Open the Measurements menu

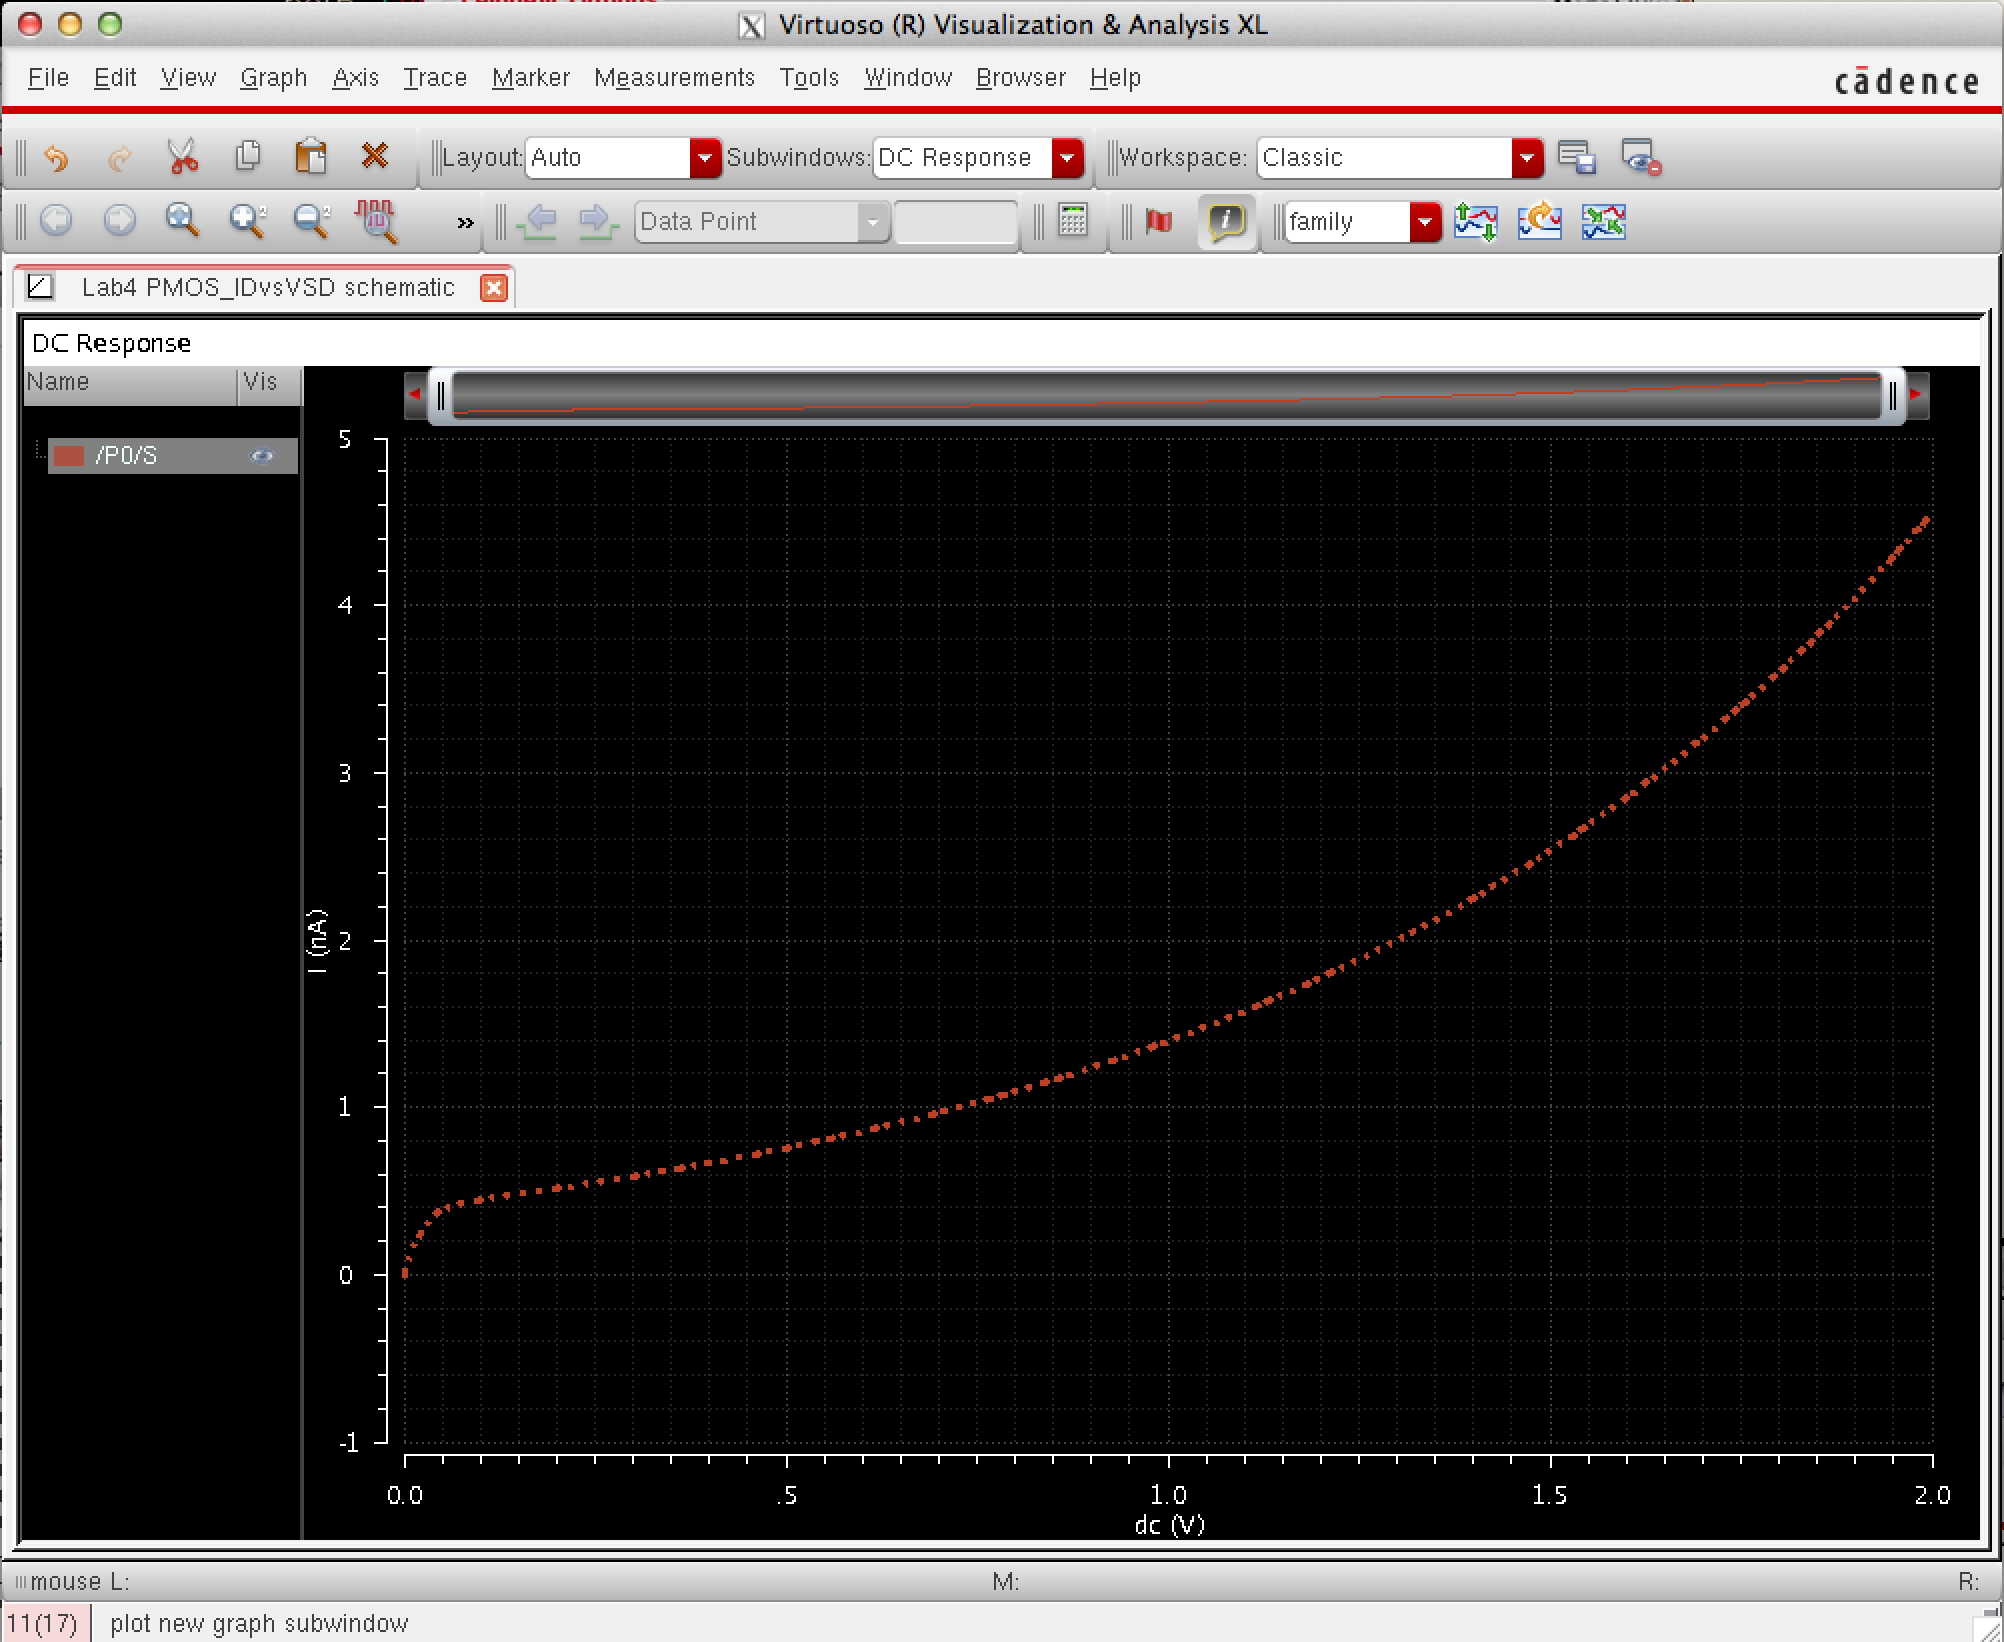(x=674, y=77)
